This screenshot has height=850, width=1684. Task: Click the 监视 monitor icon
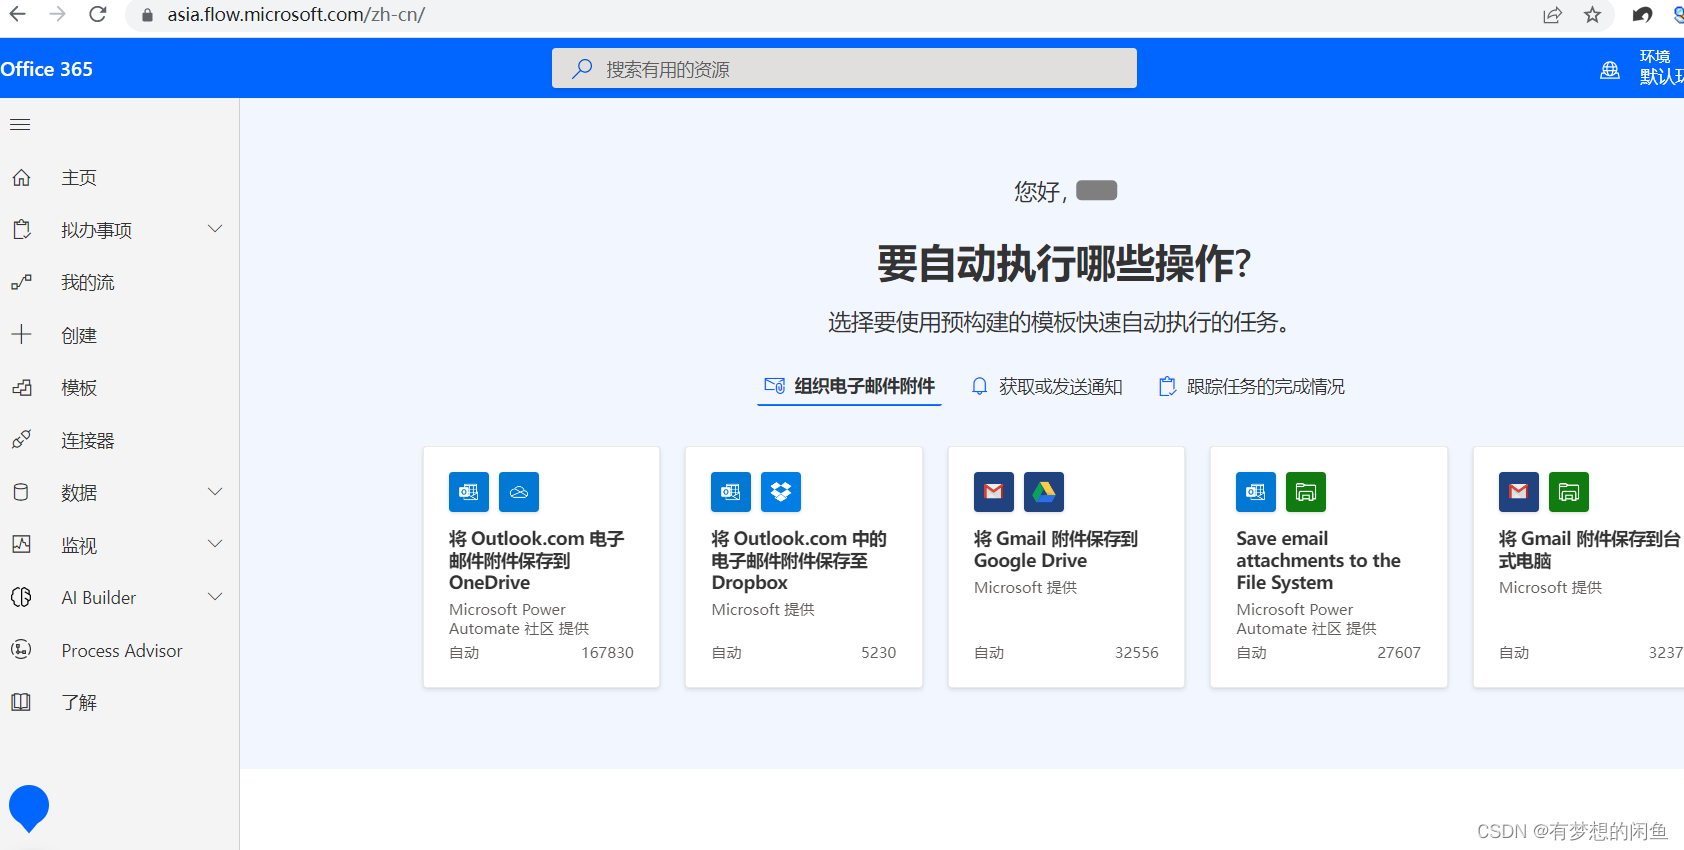[21, 545]
